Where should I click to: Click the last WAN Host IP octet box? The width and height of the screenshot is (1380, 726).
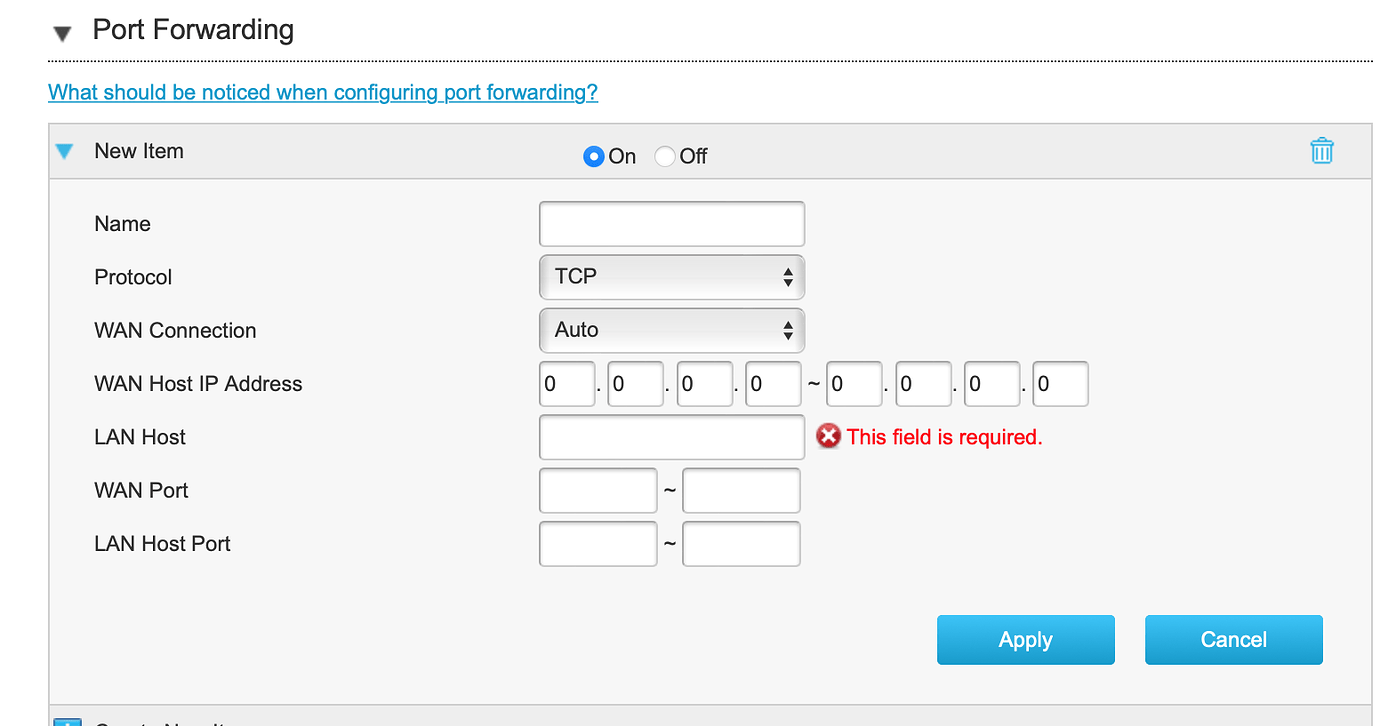click(1060, 383)
